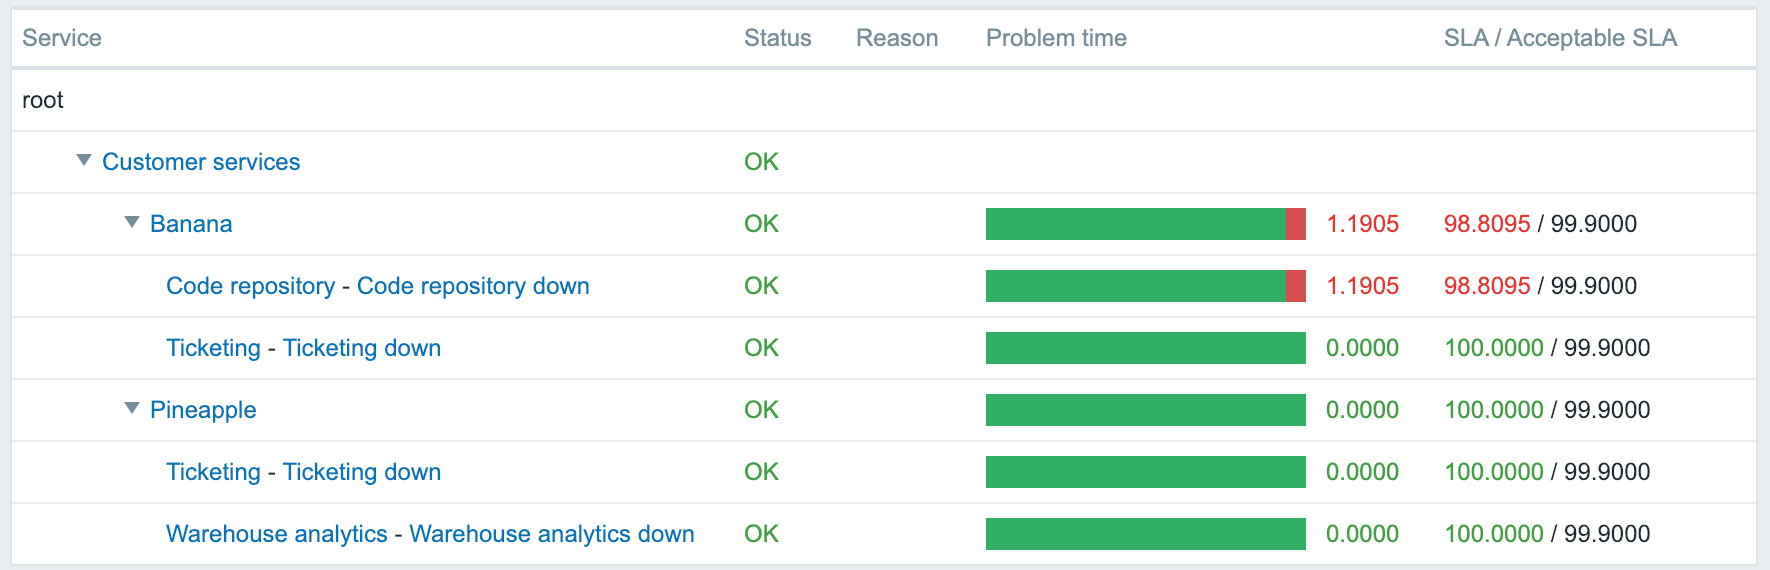Click the Service column header
Viewport: 1770px width, 570px height.
(62, 38)
